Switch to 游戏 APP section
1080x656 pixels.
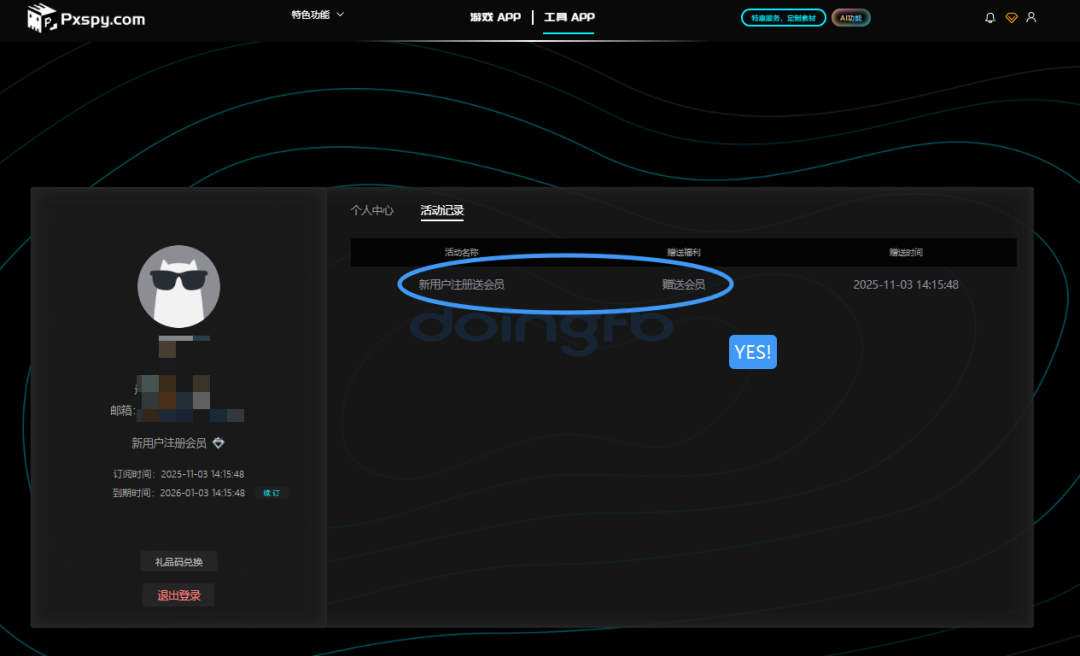click(x=495, y=17)
